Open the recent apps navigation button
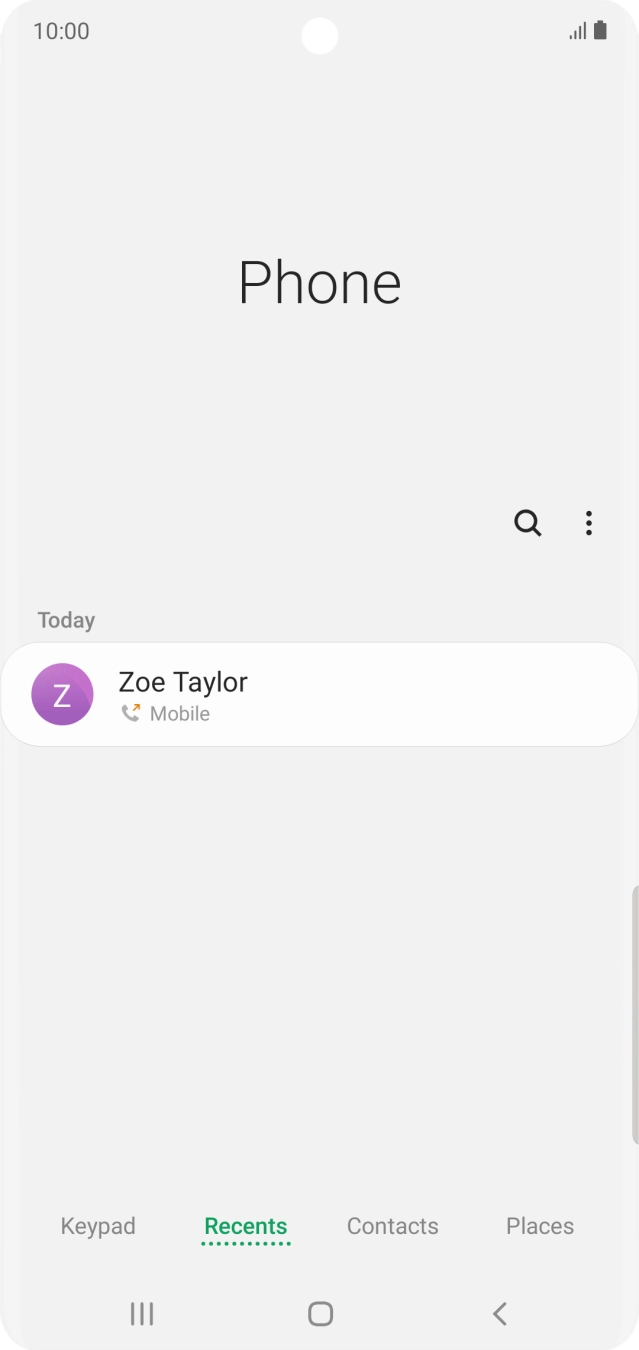Image resolution: width=639 pixels, height=1350 pixels. coord(142,1314)
